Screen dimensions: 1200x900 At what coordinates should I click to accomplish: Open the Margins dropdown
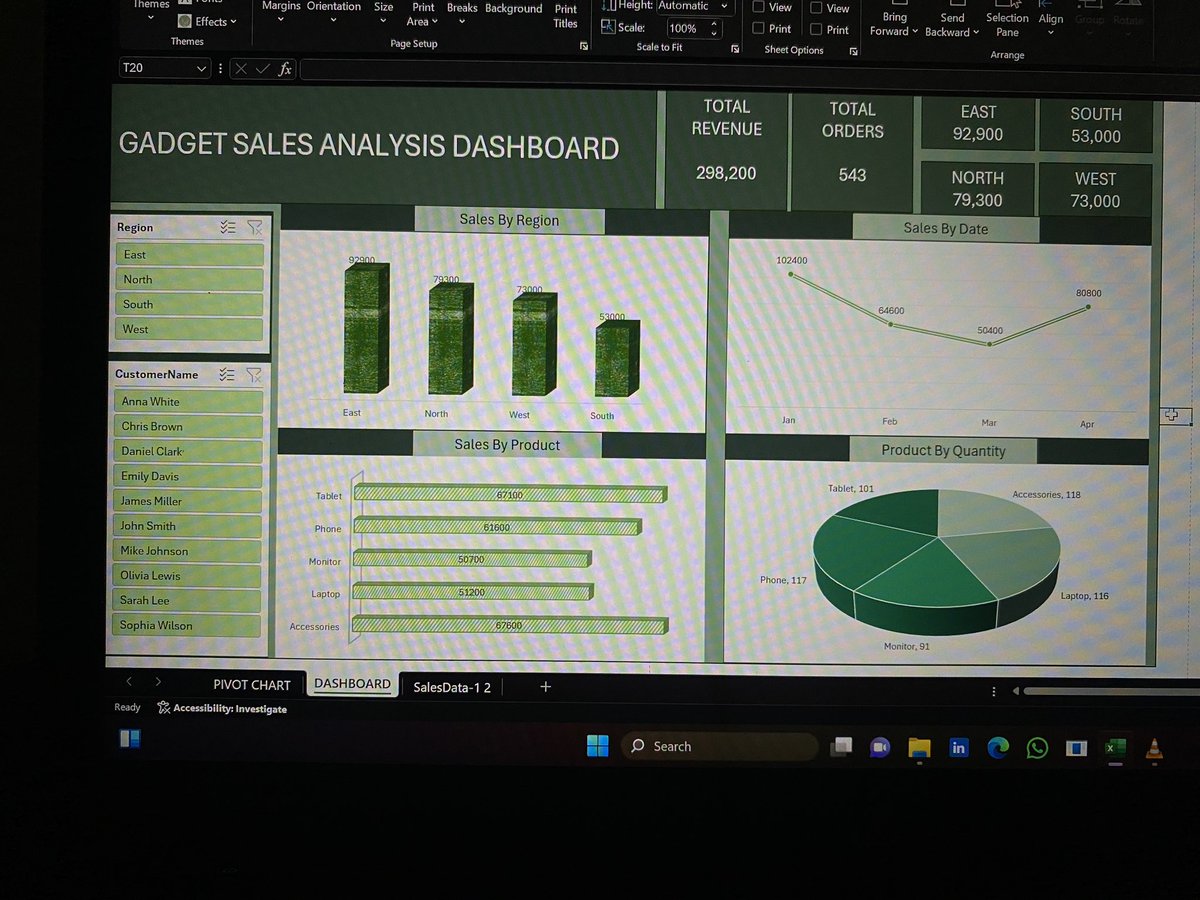tap(281, 11)
